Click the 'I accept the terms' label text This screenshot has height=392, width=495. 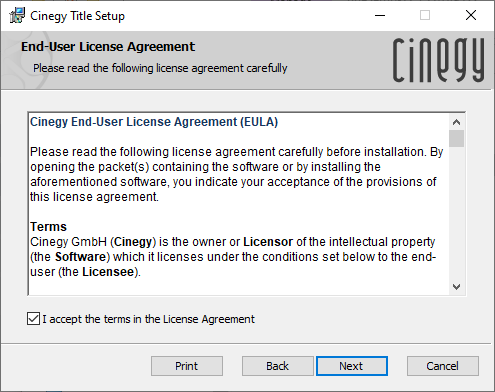pyautogui.click(x=148, y=319)
